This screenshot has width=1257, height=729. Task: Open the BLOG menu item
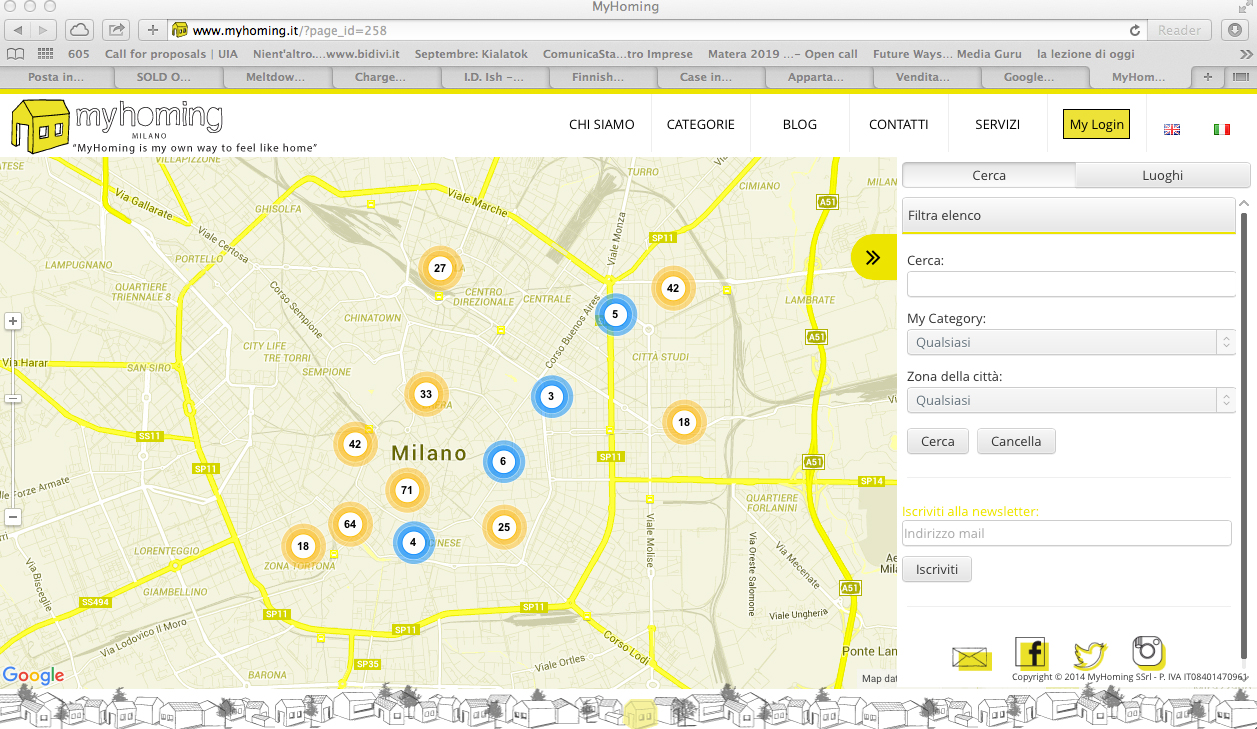(800, 125)
